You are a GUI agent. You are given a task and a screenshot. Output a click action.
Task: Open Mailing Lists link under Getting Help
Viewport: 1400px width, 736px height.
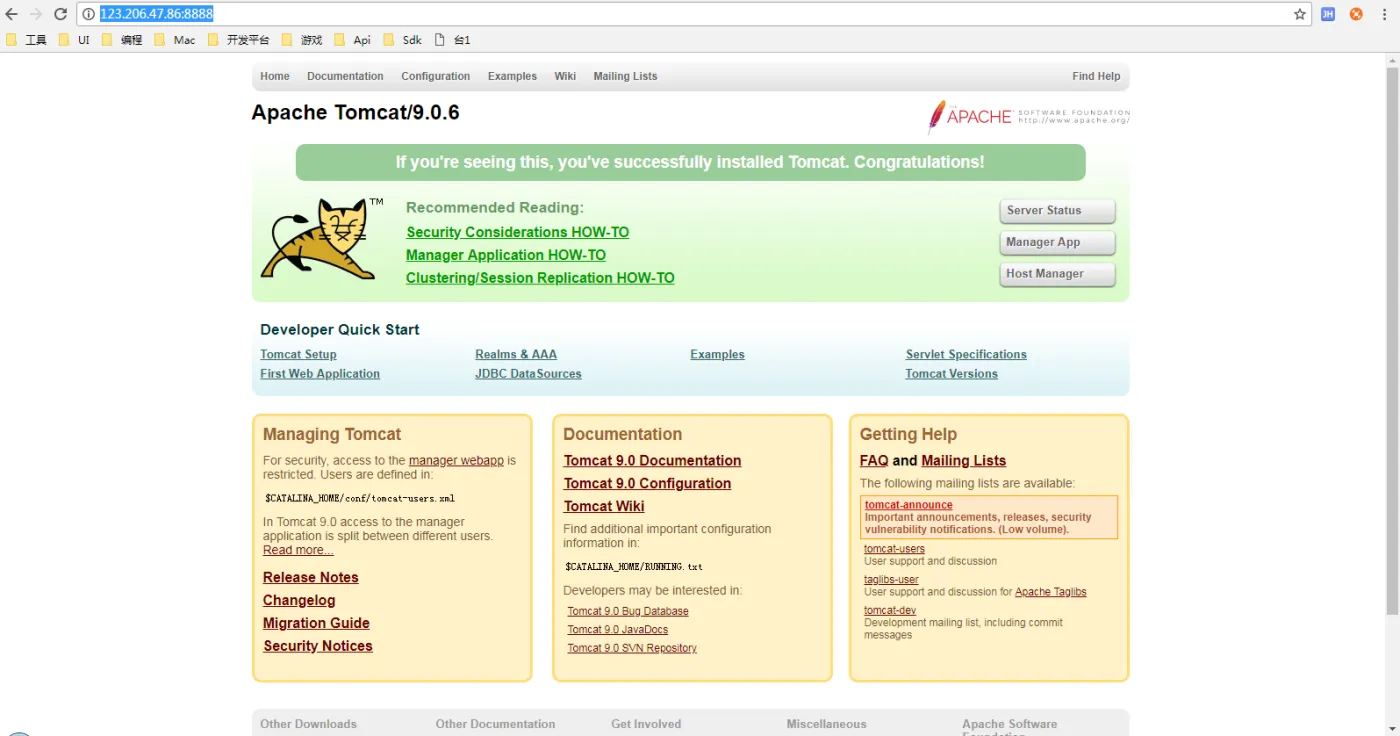coord(964,461)
